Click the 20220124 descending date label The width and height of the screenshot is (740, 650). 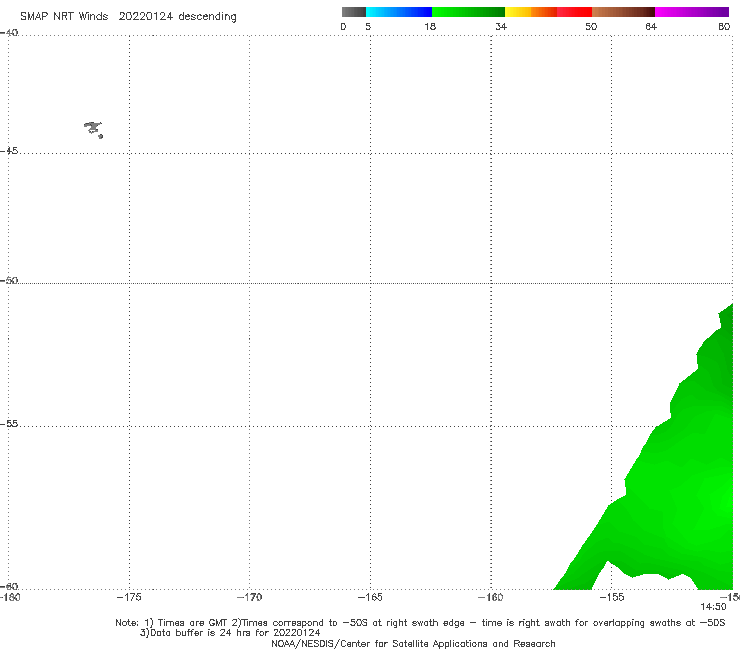(x=177, y=16)
